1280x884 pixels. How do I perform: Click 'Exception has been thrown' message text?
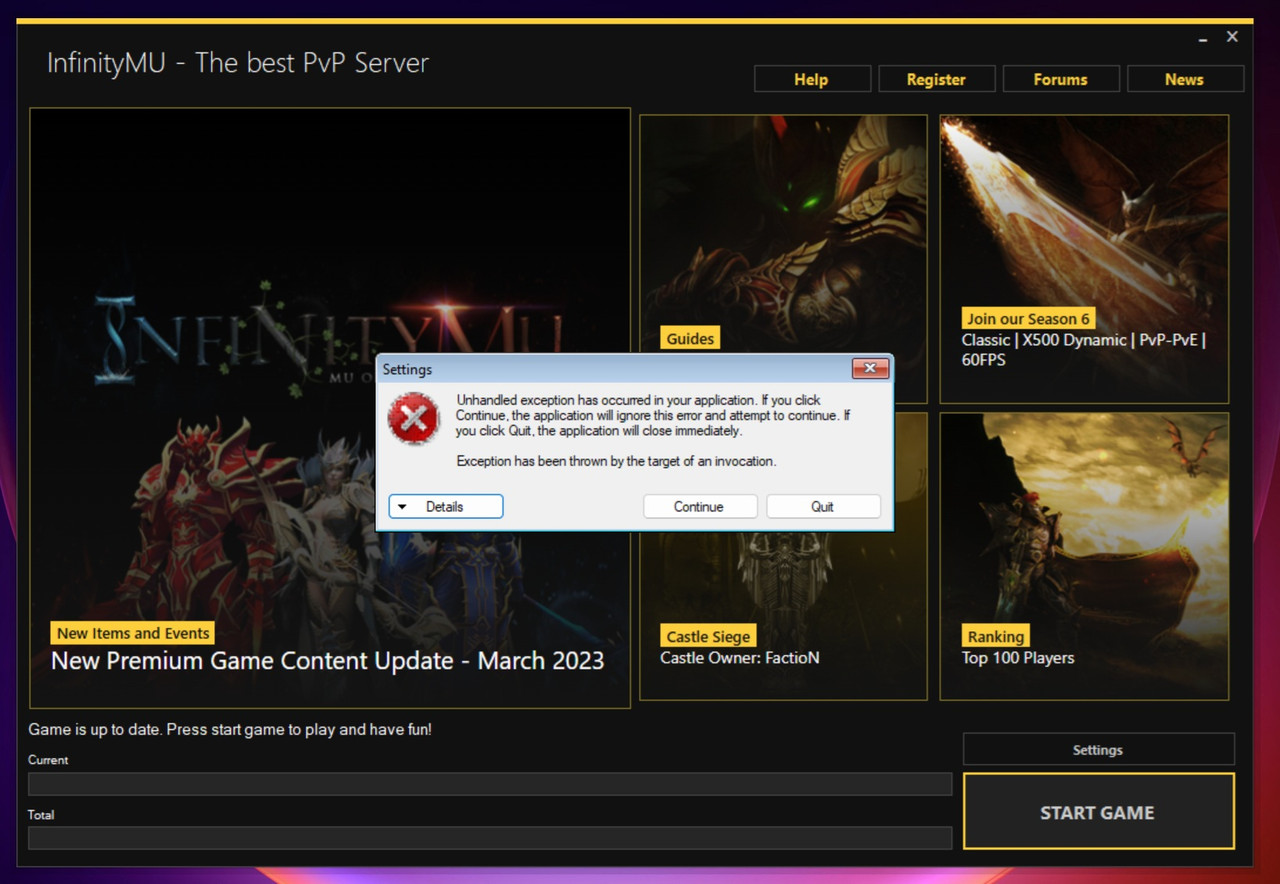616,462
